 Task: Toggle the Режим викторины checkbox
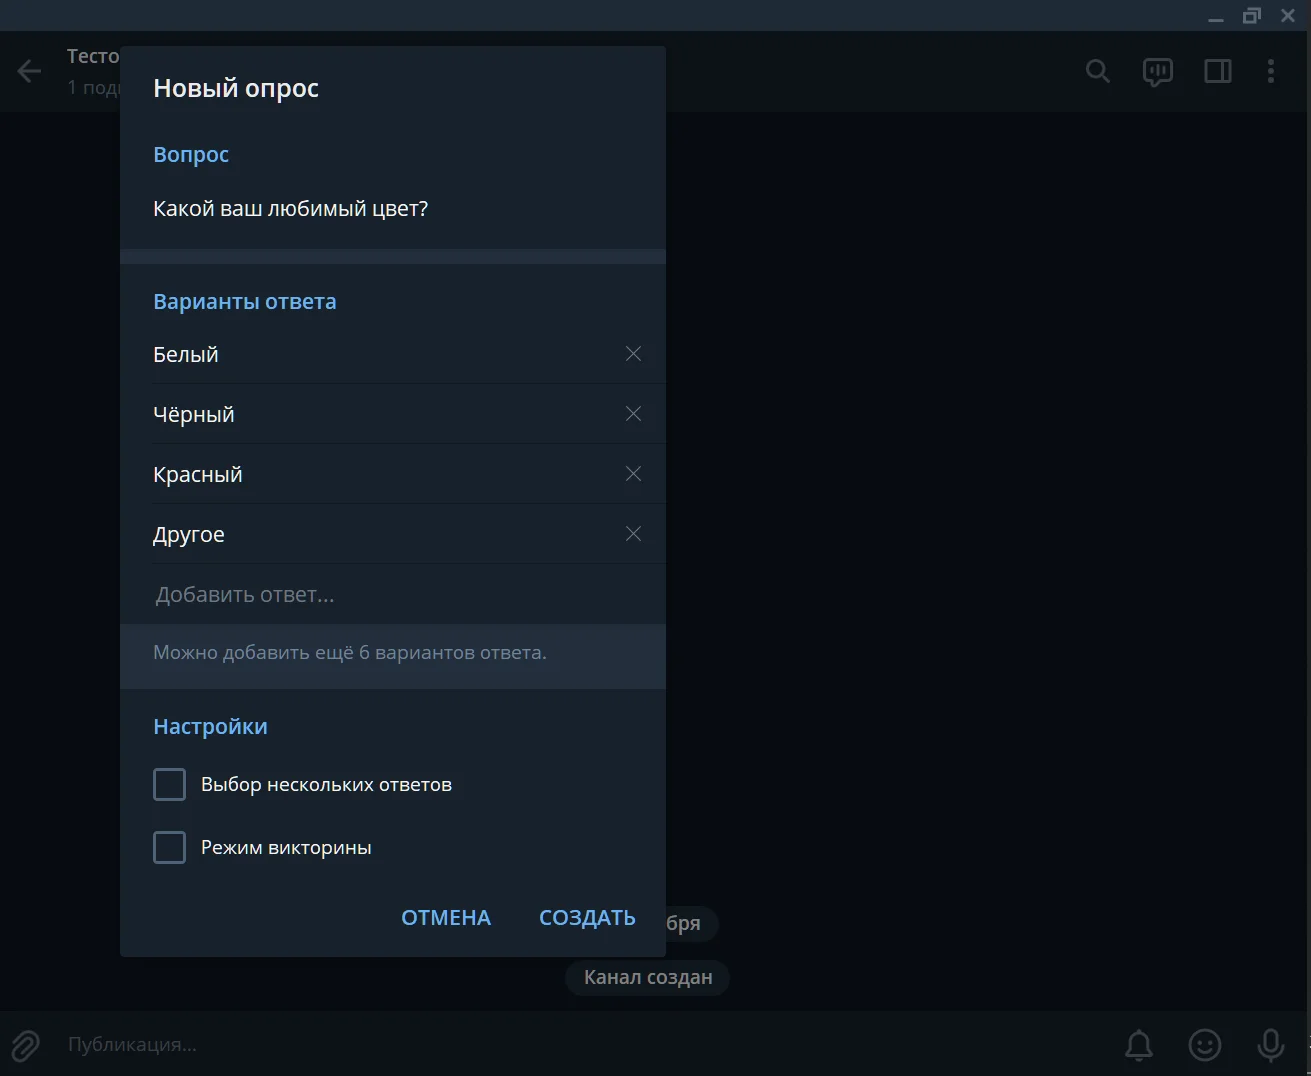(x=170, y=848)
